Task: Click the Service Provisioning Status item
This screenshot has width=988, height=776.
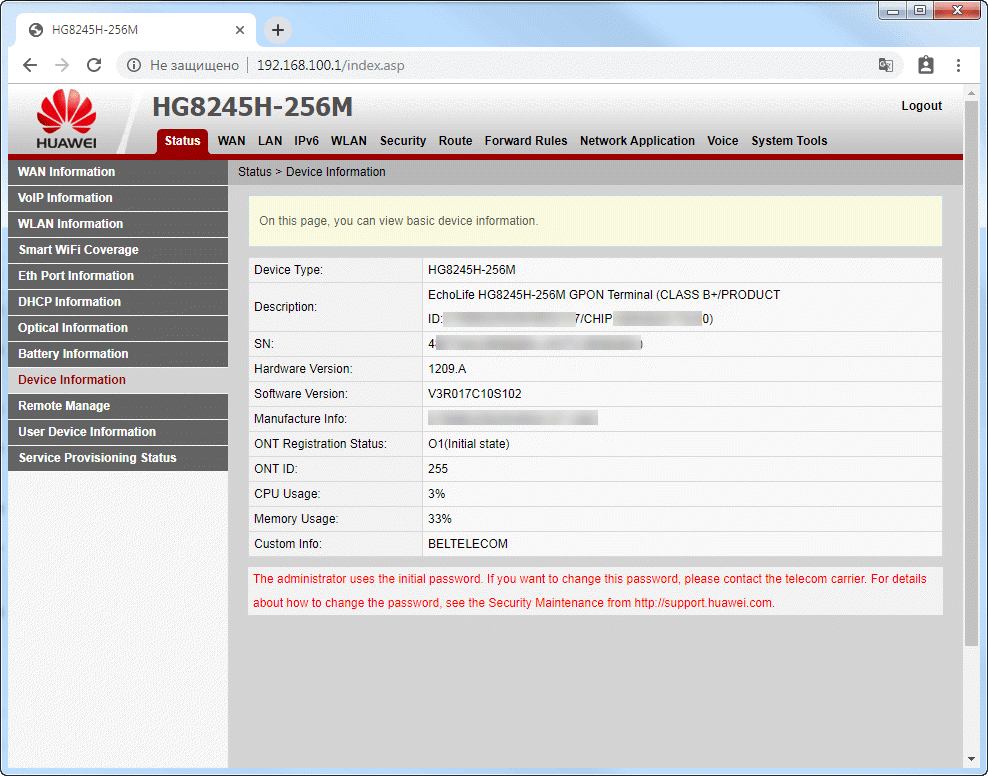Action: (x=97, y=458)
